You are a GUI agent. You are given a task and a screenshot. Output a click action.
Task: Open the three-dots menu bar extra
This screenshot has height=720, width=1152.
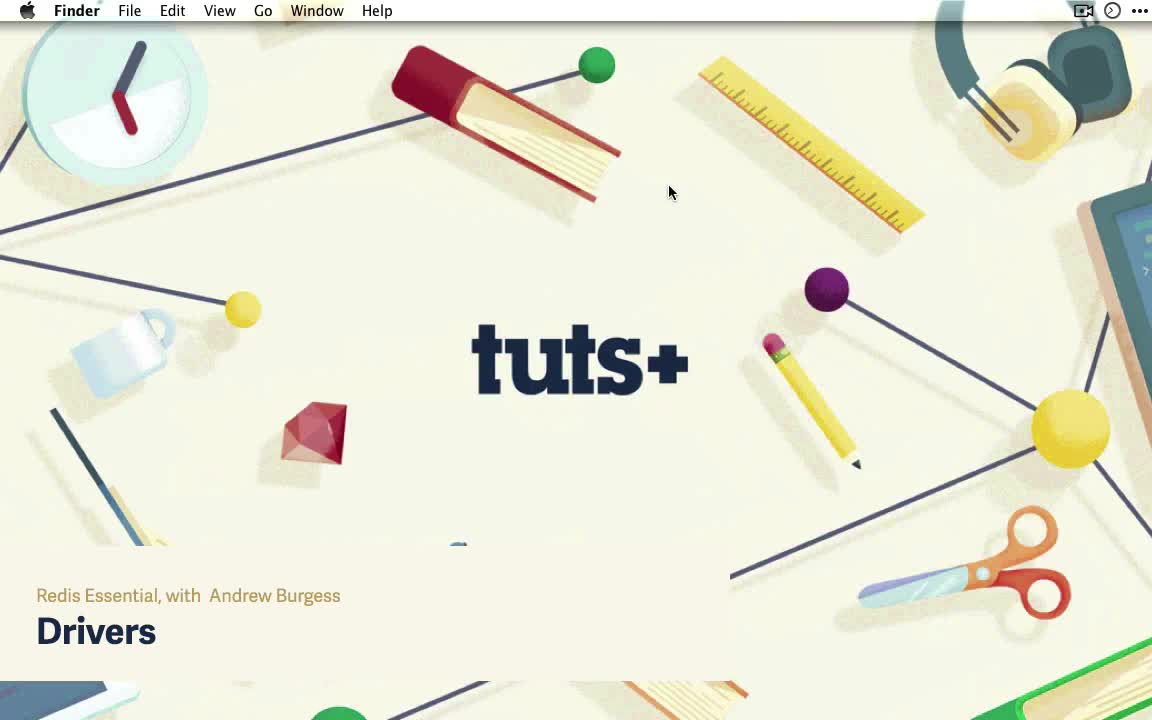pyautogui.click(x=1140, y=11)
